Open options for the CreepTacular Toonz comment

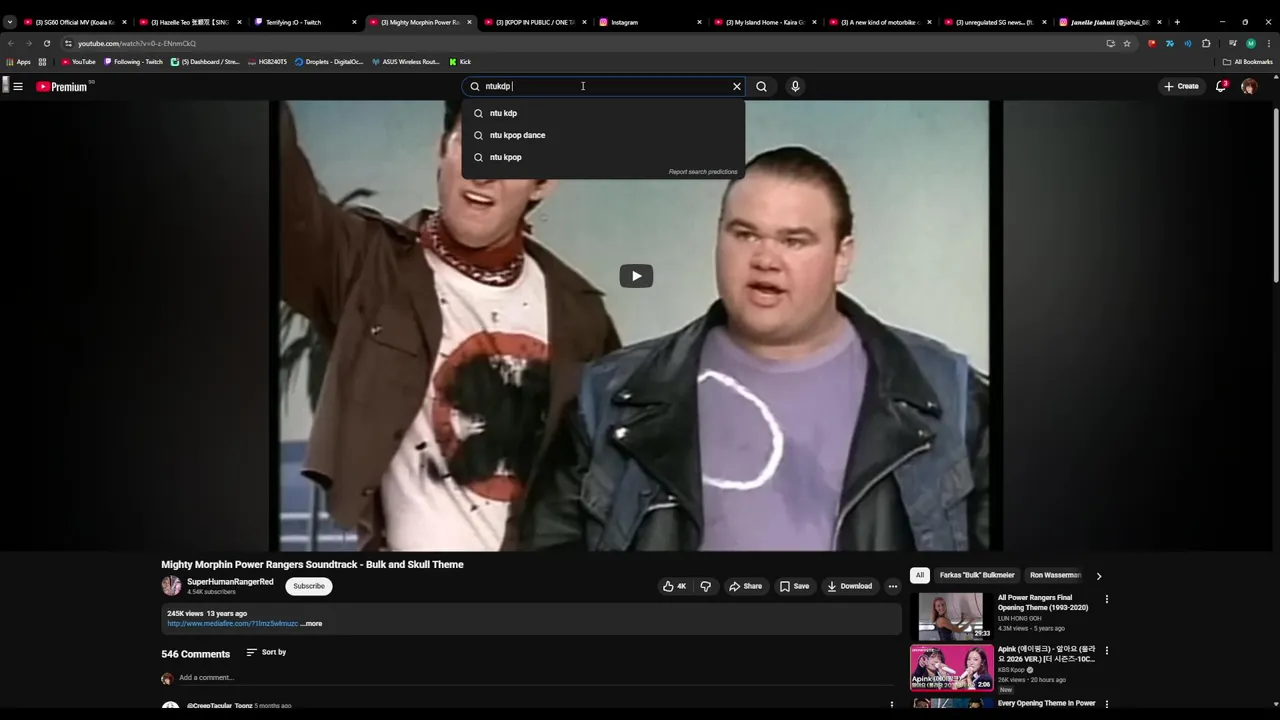[x=892, y=705]
